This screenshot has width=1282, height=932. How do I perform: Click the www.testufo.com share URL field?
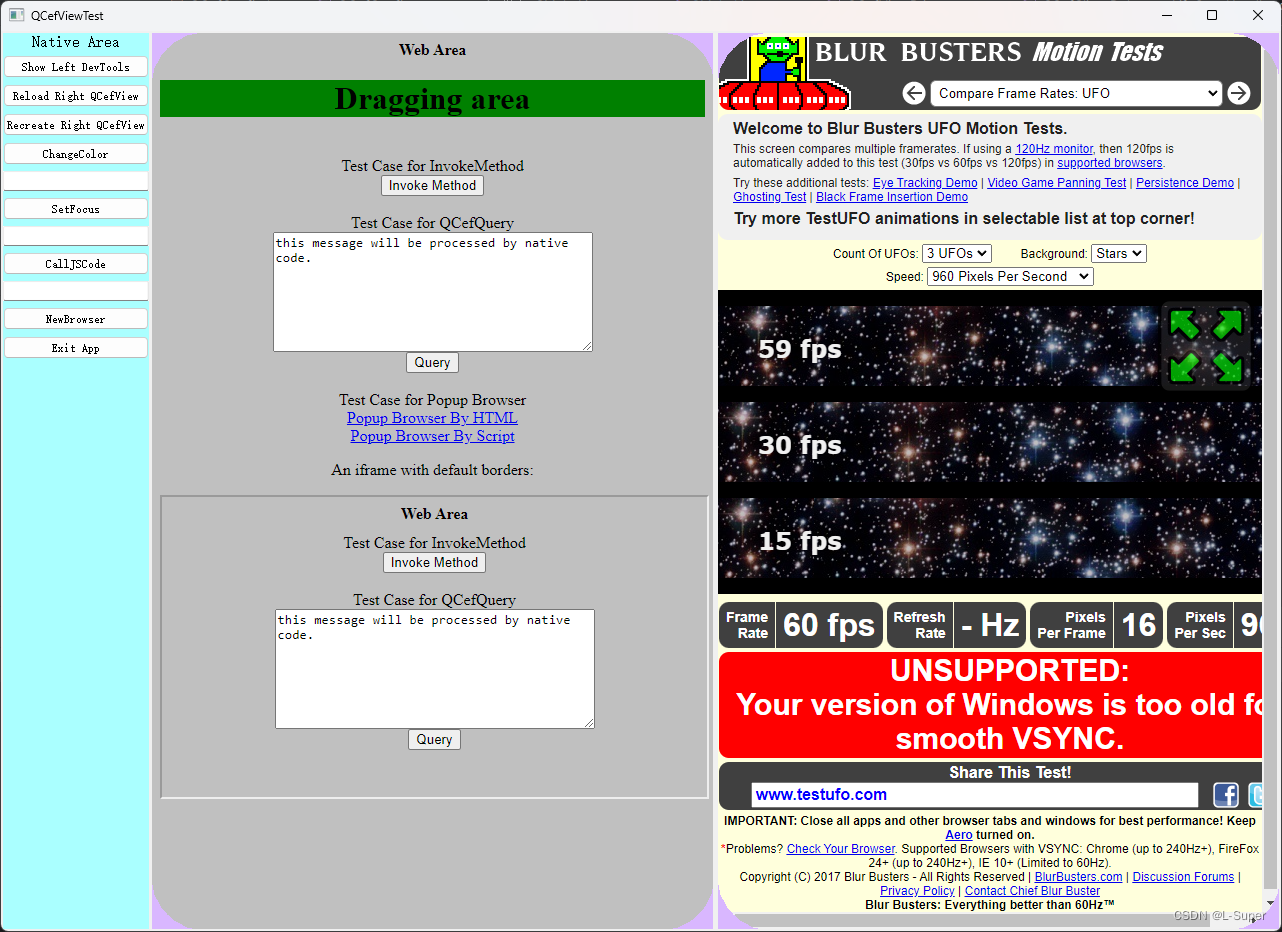pyautogui.click(x=975, y=795)
